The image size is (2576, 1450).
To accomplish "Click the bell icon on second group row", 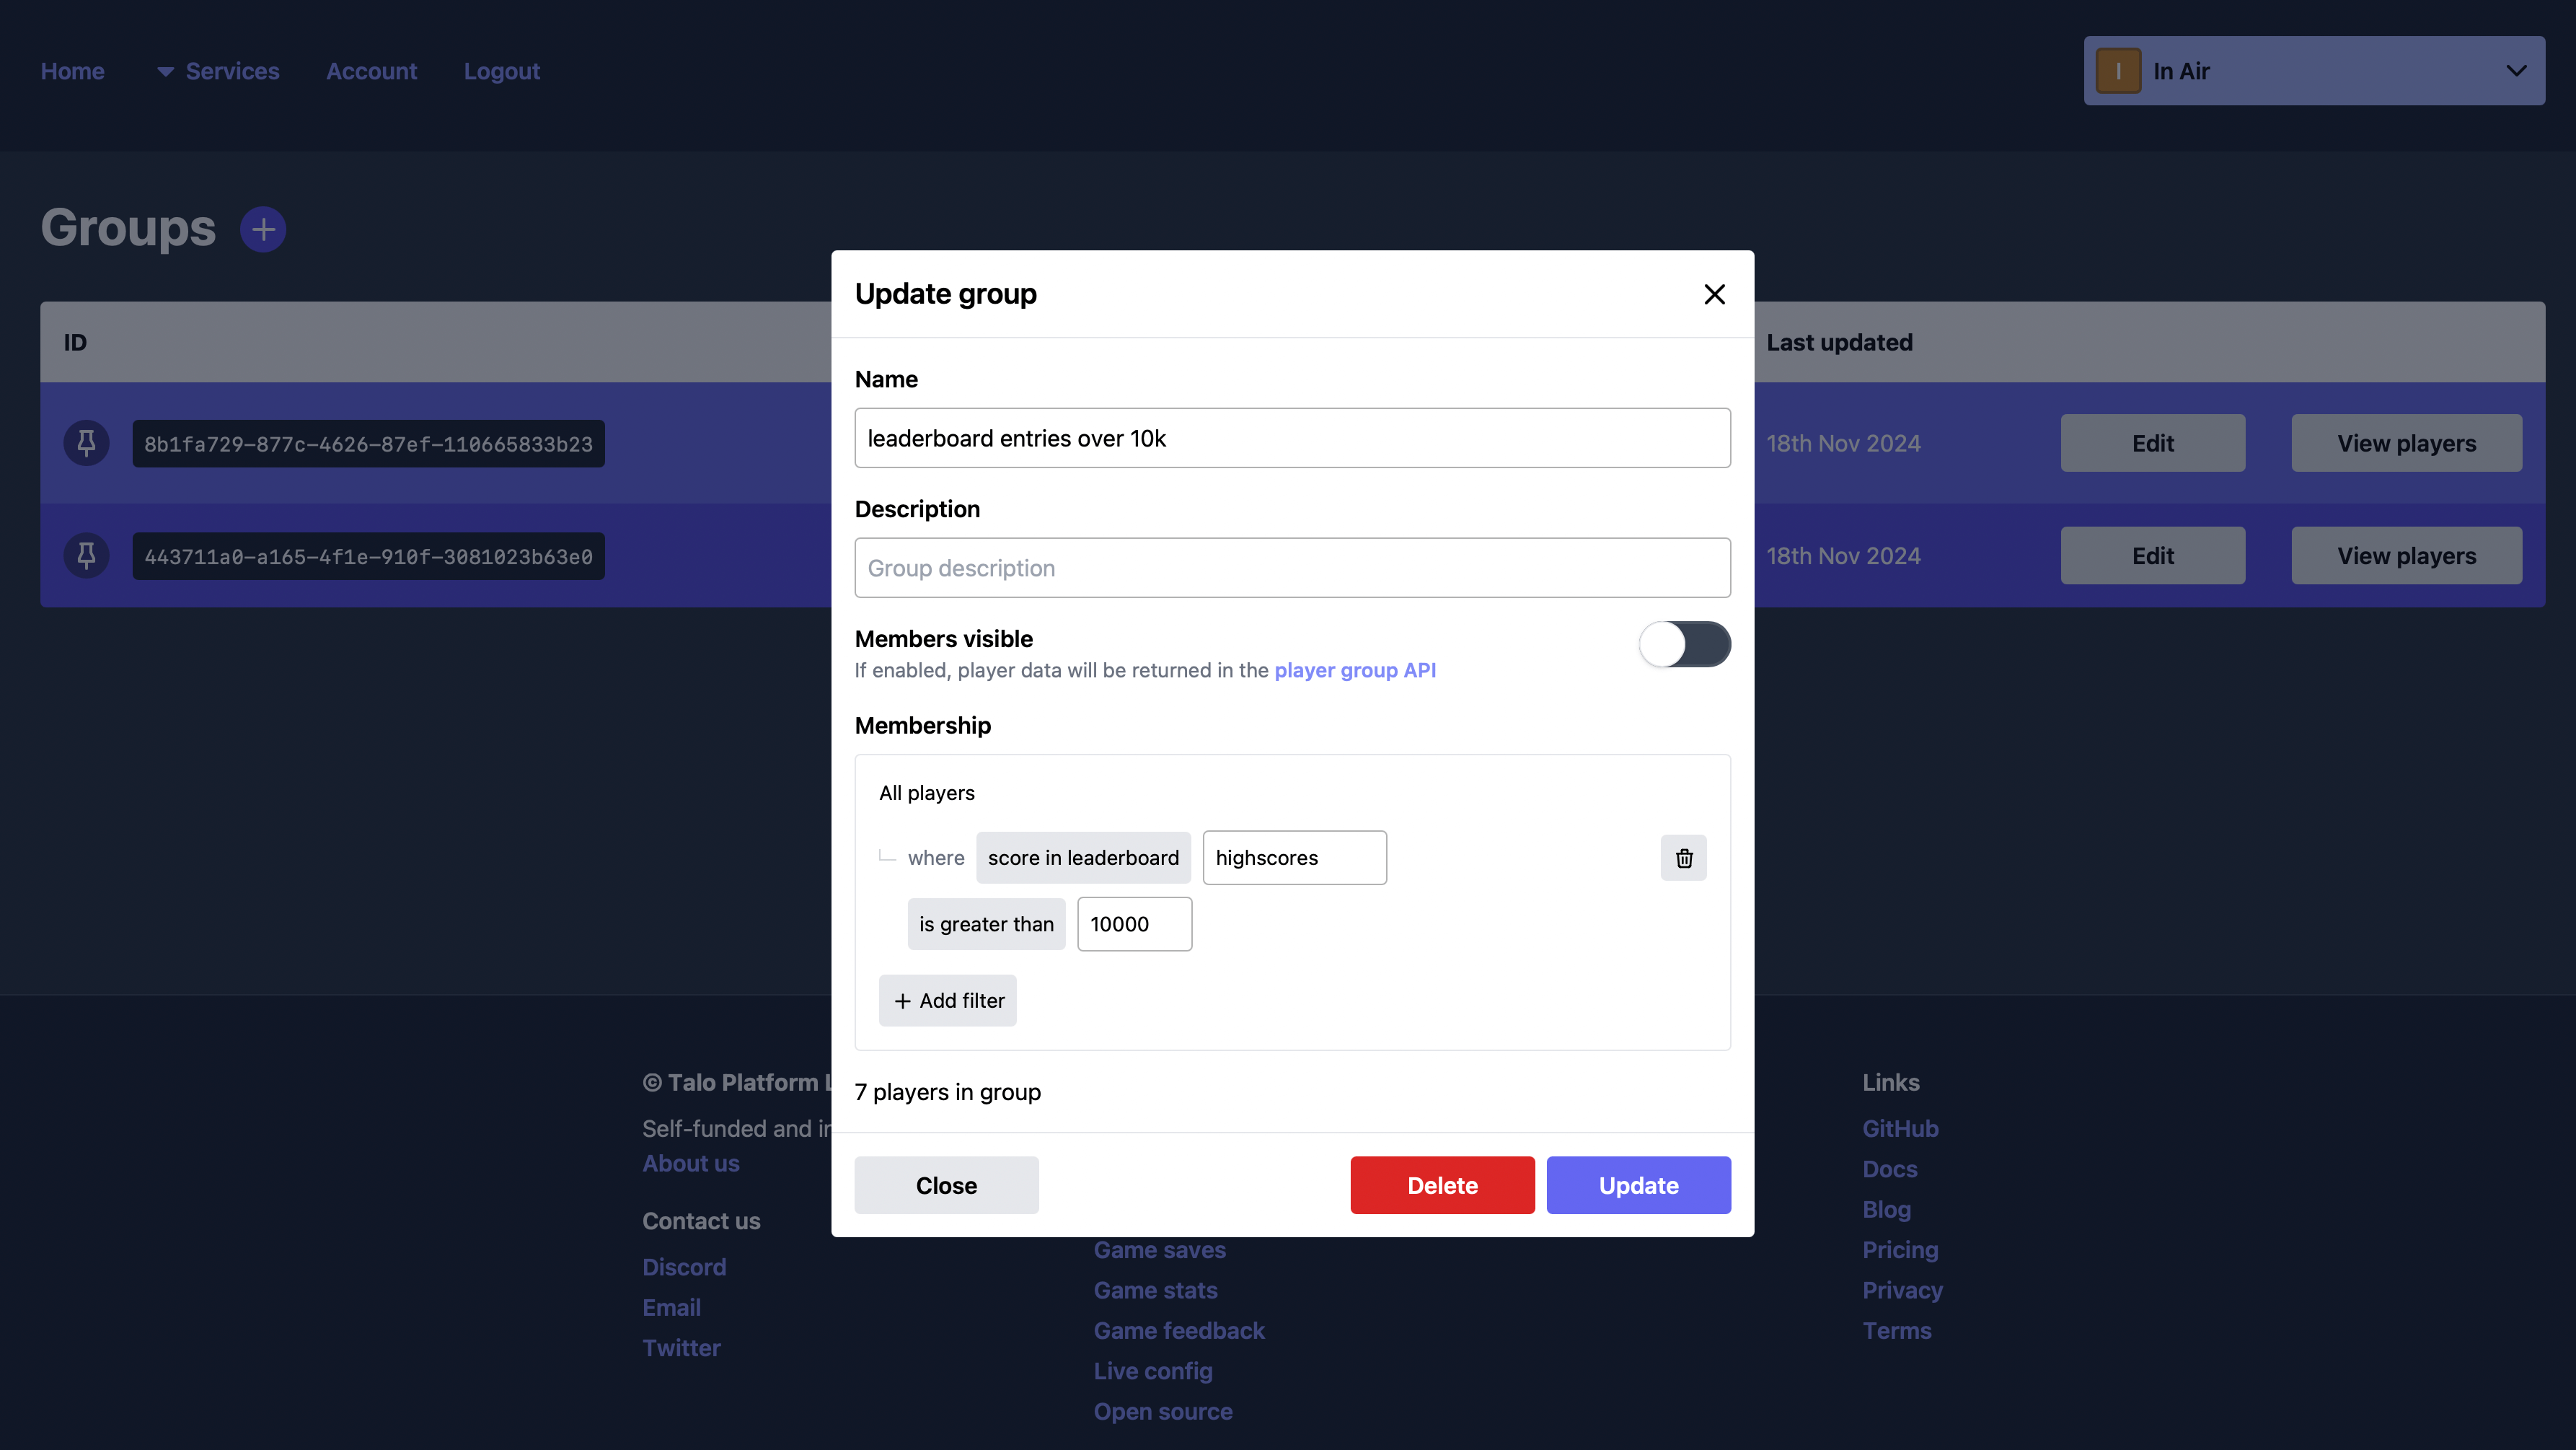I will pyautogui.click(x=87, y=556).
